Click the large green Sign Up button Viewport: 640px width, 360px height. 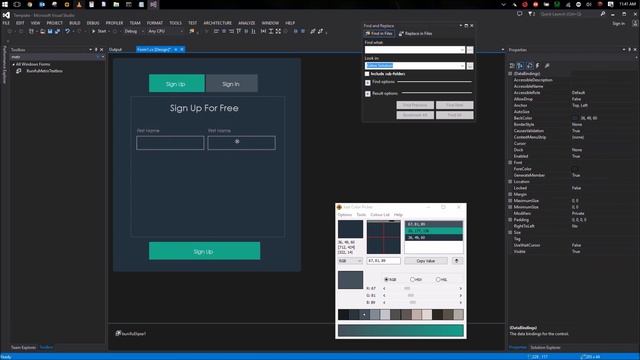(x=204, y=251)
